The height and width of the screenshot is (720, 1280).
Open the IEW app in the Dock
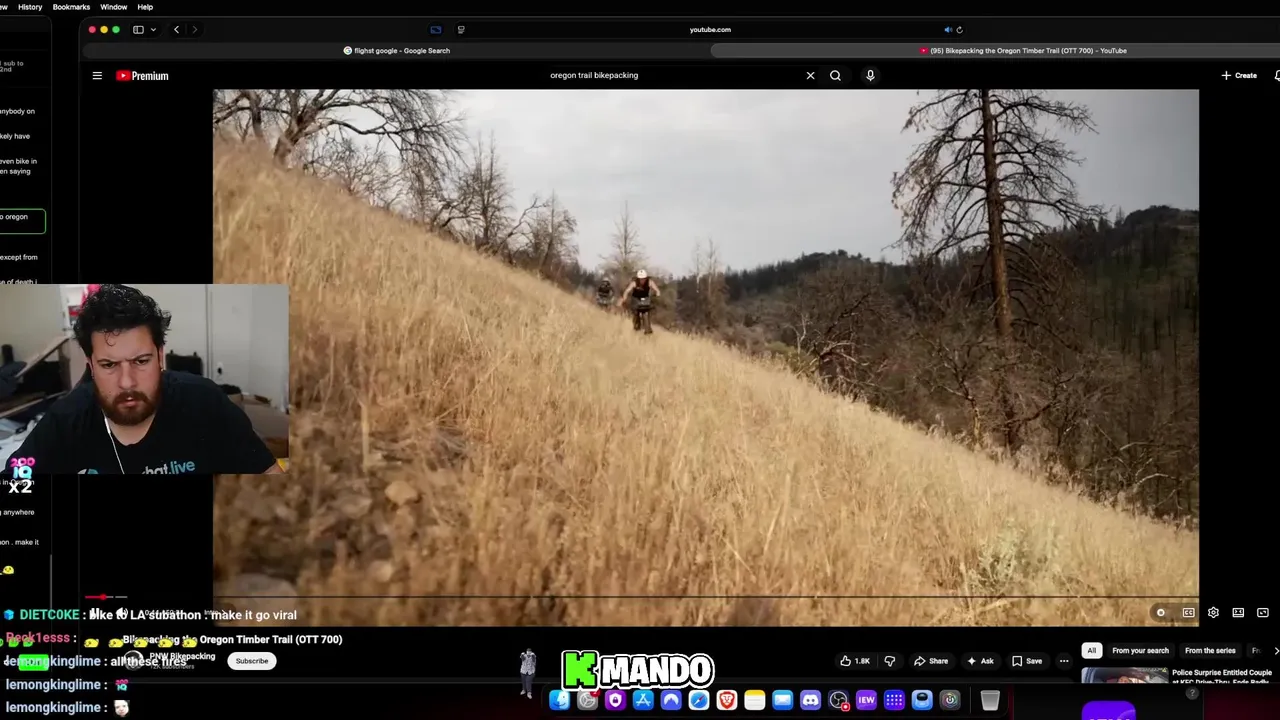[x=866, y=701]
